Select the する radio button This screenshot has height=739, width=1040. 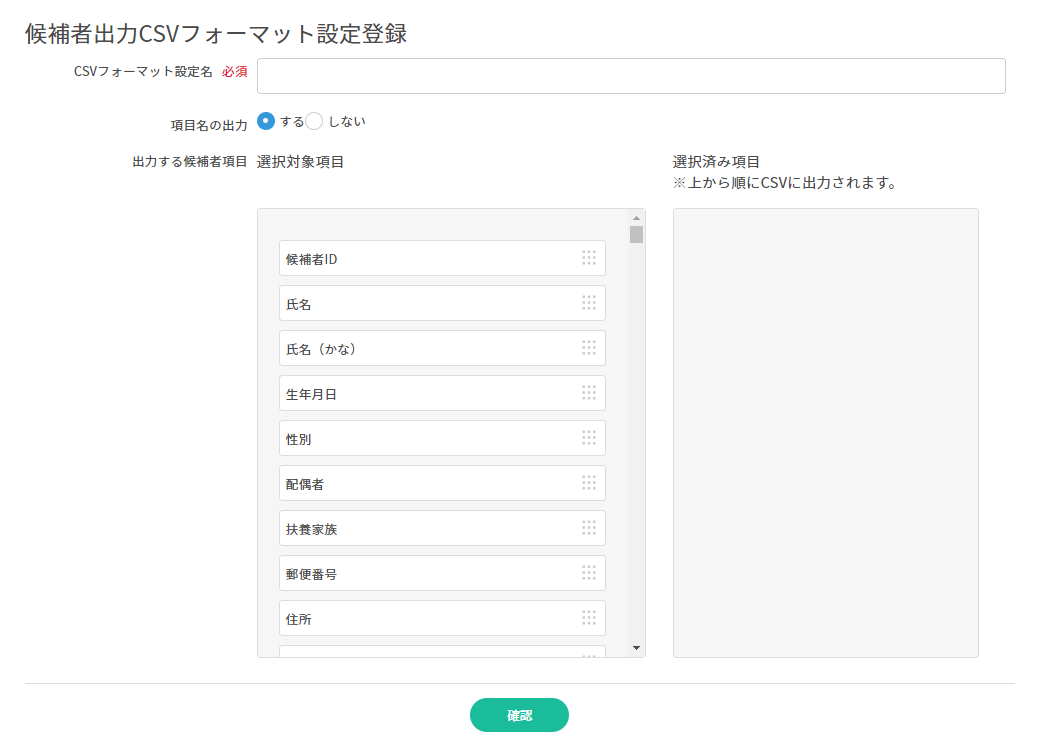[x=266, y=121]
